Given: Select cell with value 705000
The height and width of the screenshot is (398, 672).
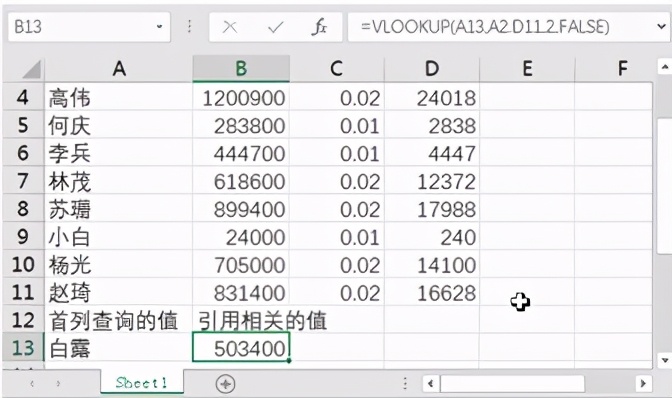Looking at the screenshot, I should (x=241, y=264).
